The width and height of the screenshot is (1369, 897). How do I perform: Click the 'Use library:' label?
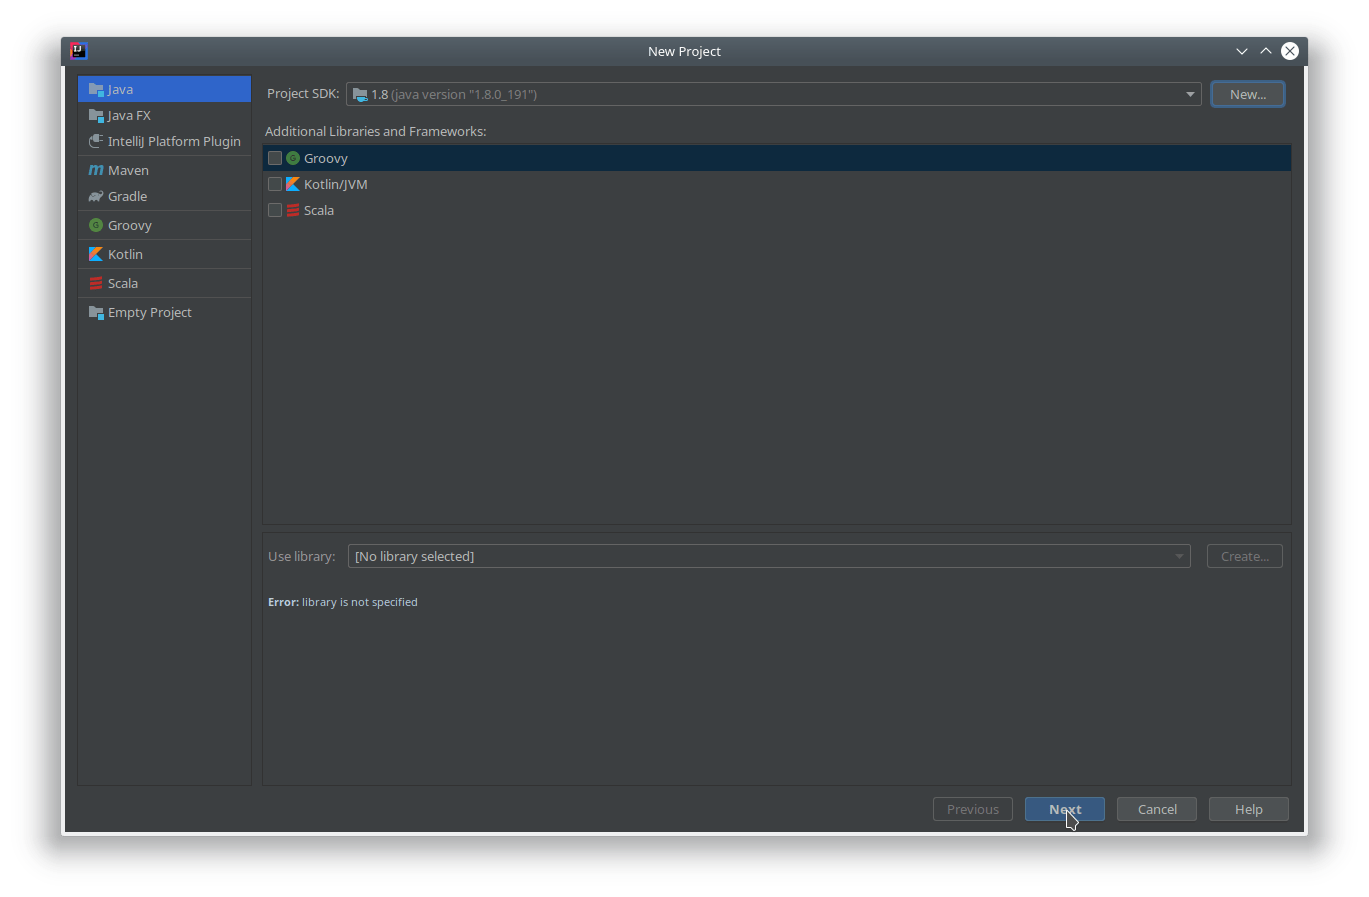302,556
